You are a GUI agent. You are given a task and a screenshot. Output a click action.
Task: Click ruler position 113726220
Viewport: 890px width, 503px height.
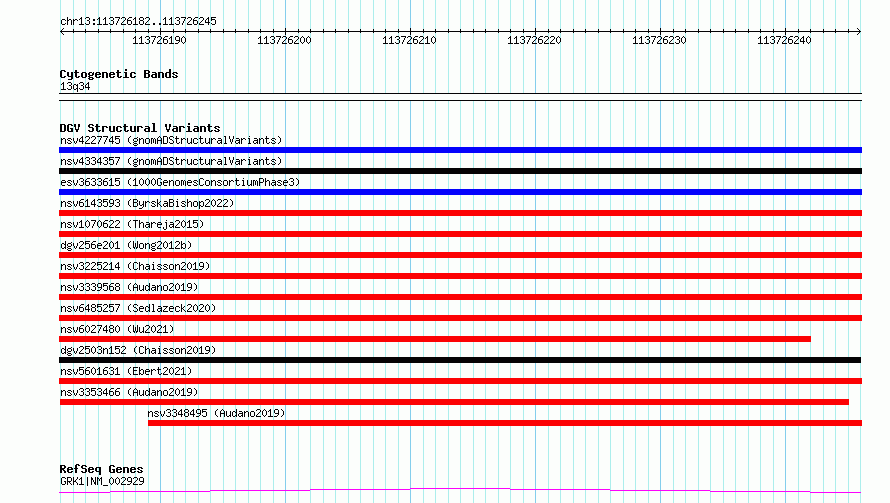[x=534, y=40]
